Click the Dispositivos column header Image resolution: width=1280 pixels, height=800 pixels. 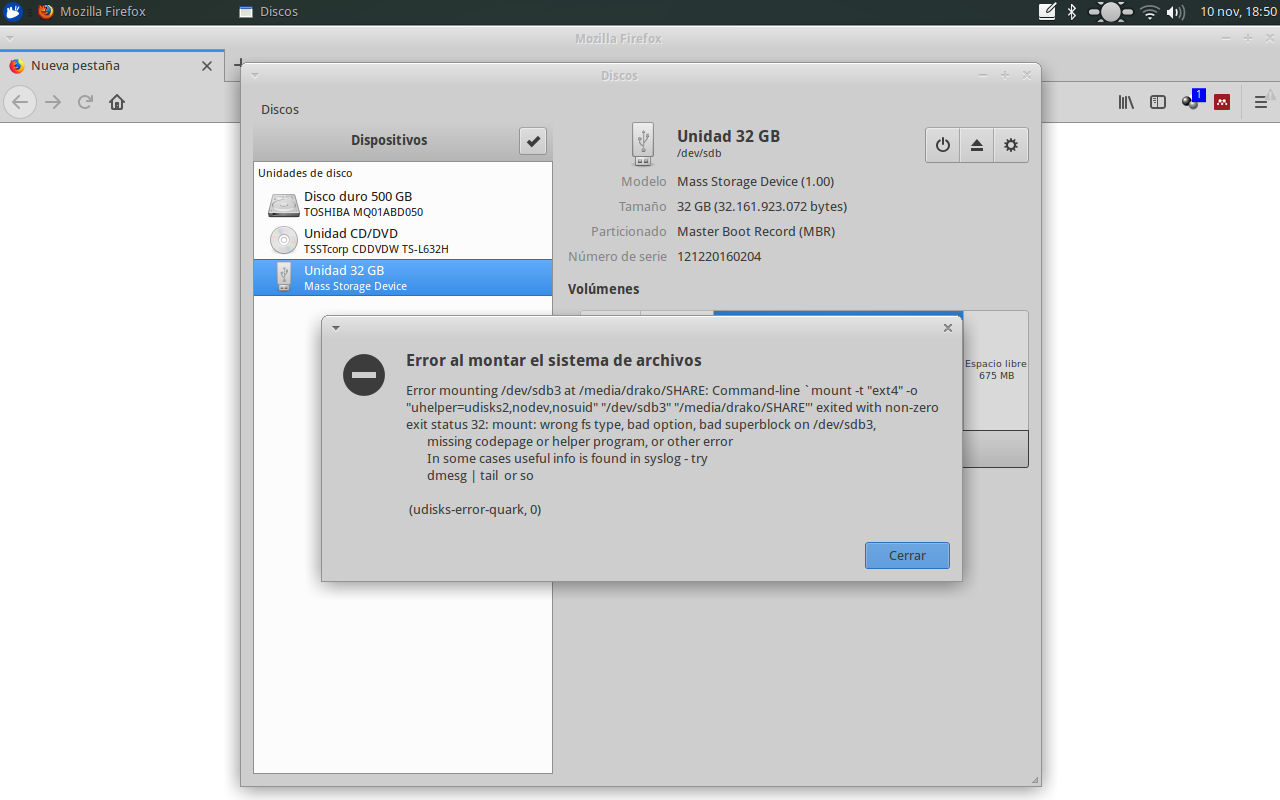tap(389, 141)
